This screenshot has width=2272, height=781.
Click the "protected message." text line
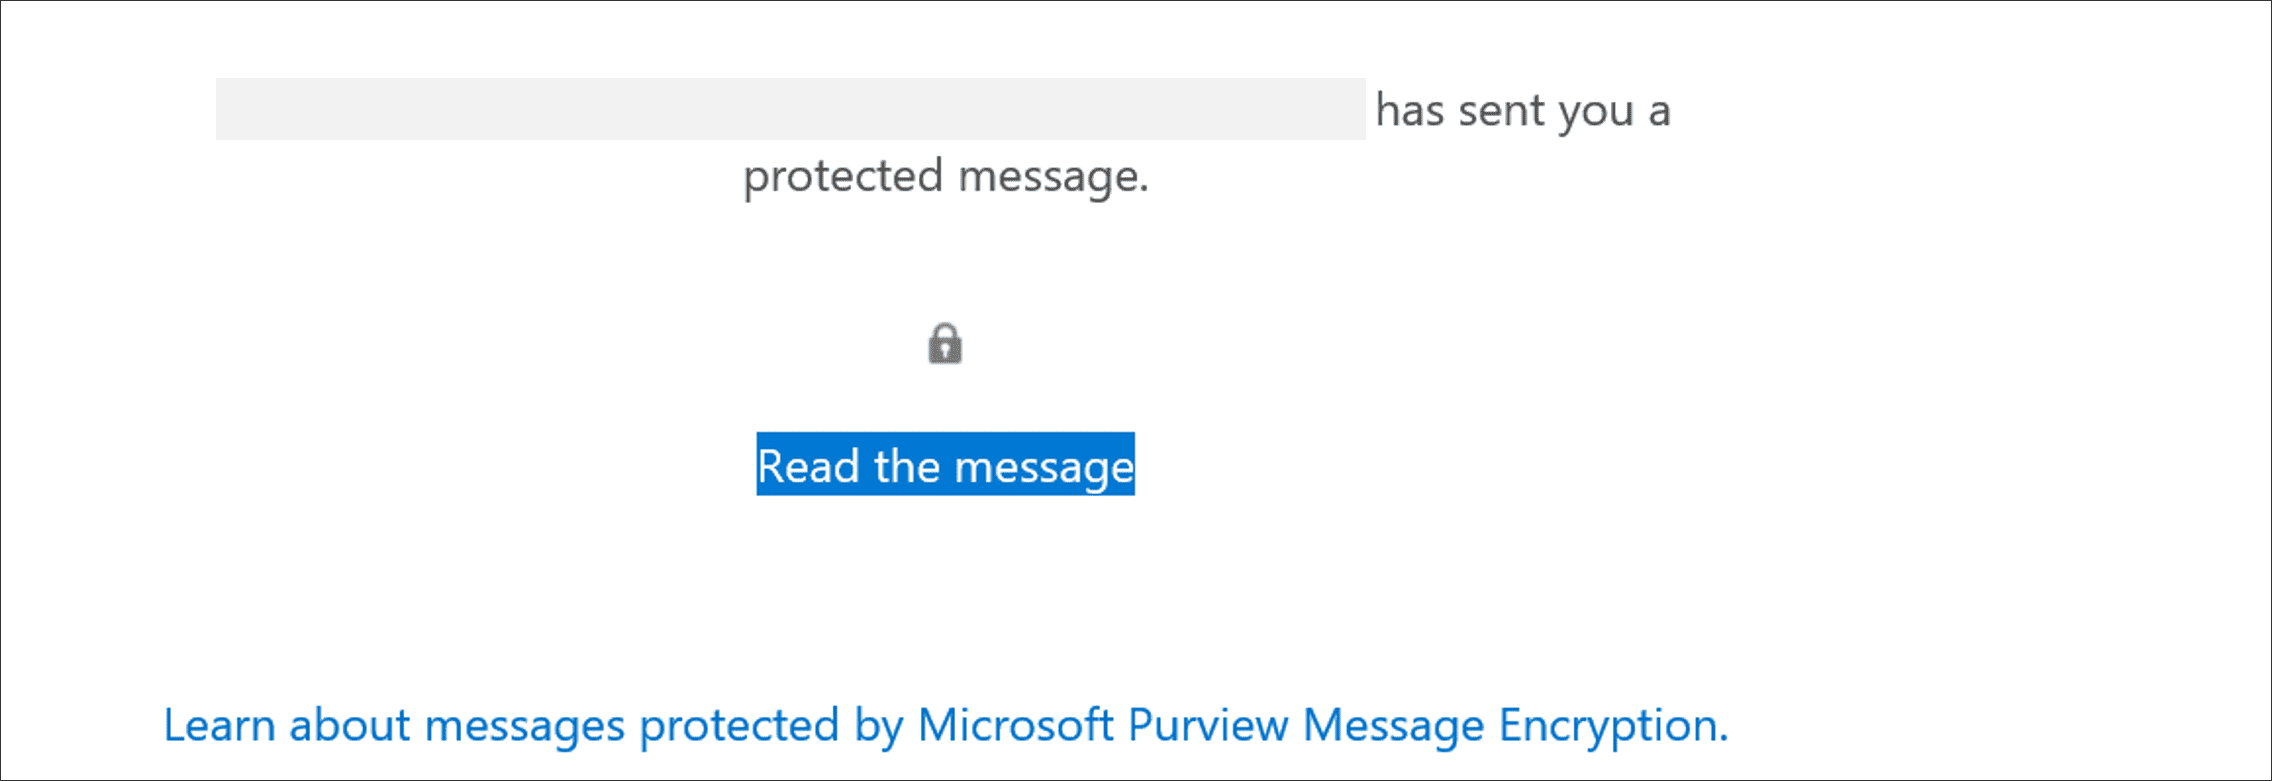click(945, 176)
